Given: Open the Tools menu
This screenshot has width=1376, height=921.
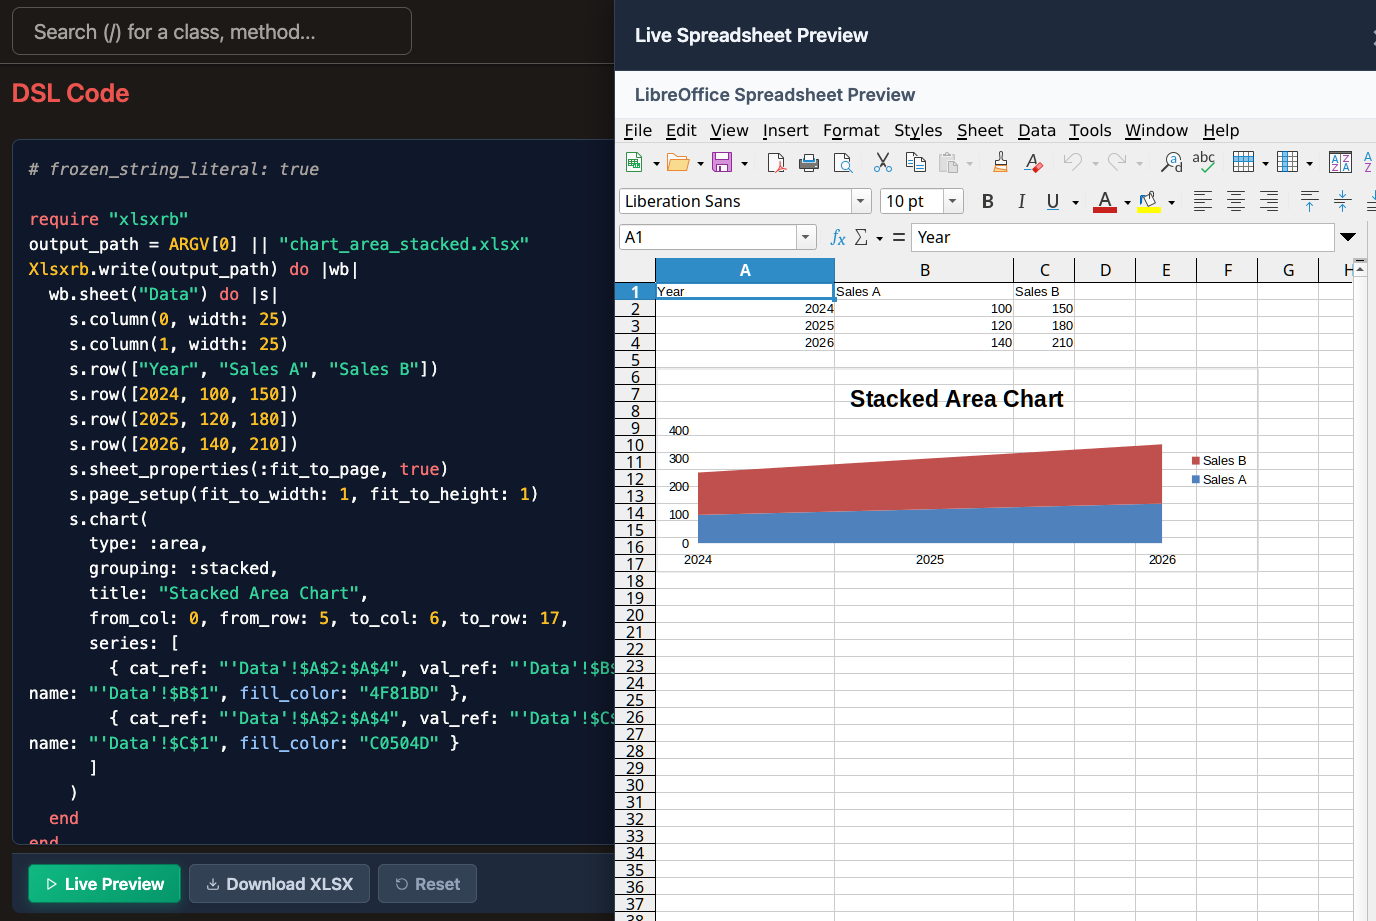Looking at the screenshot, I should coord(1090,130).
